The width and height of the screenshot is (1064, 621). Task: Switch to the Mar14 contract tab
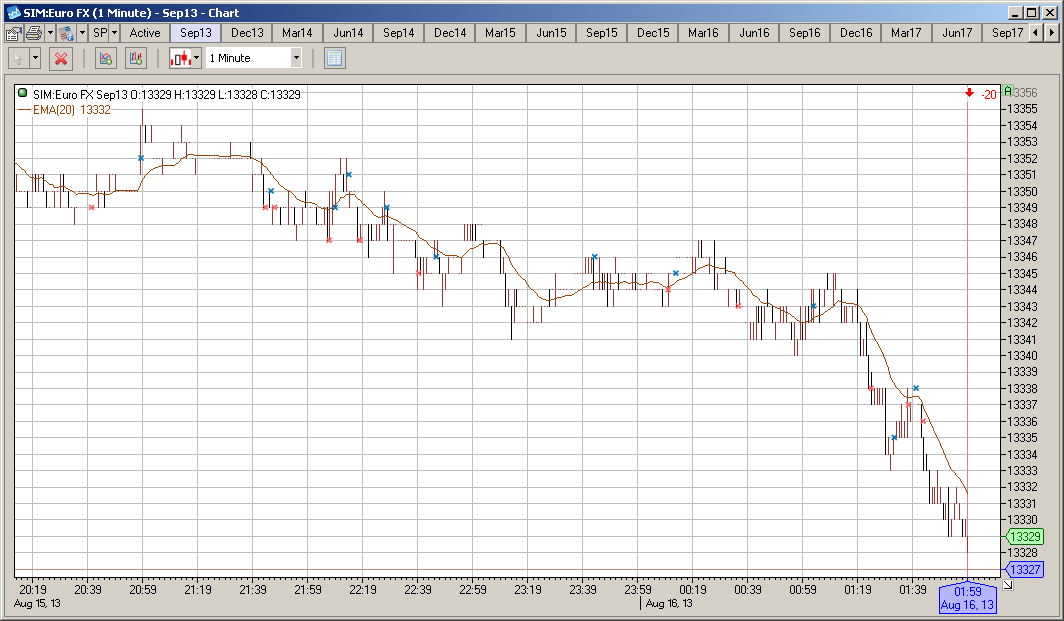pyautogui.click(x=297, y=33)
